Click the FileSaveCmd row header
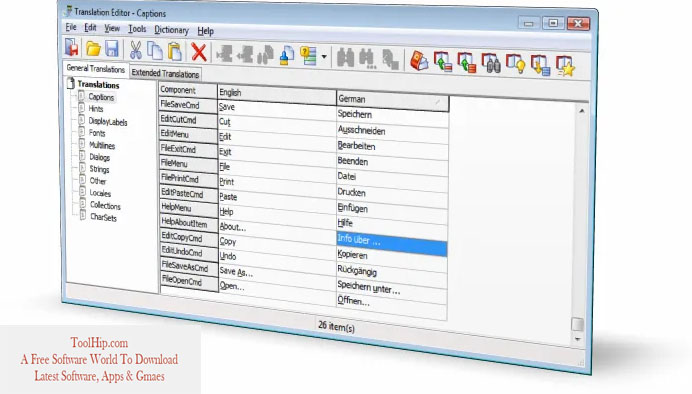 [x=188, y=105]
